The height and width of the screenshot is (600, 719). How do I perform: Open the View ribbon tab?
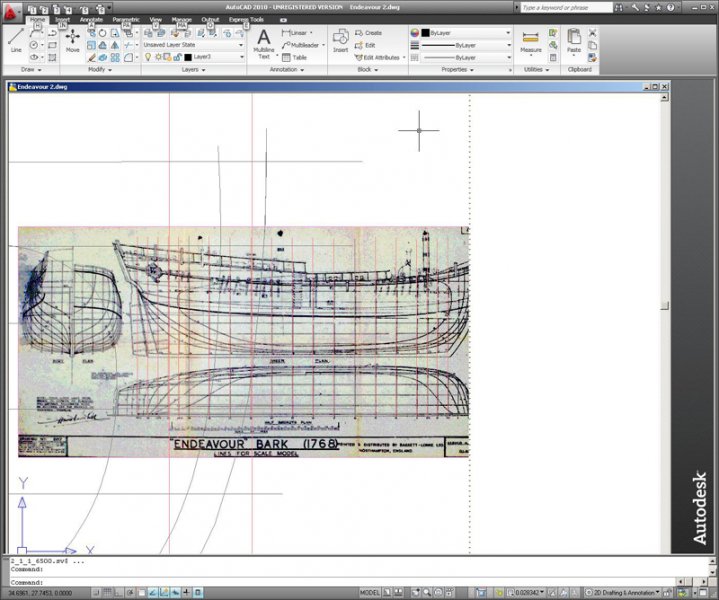tap(155, 20)
